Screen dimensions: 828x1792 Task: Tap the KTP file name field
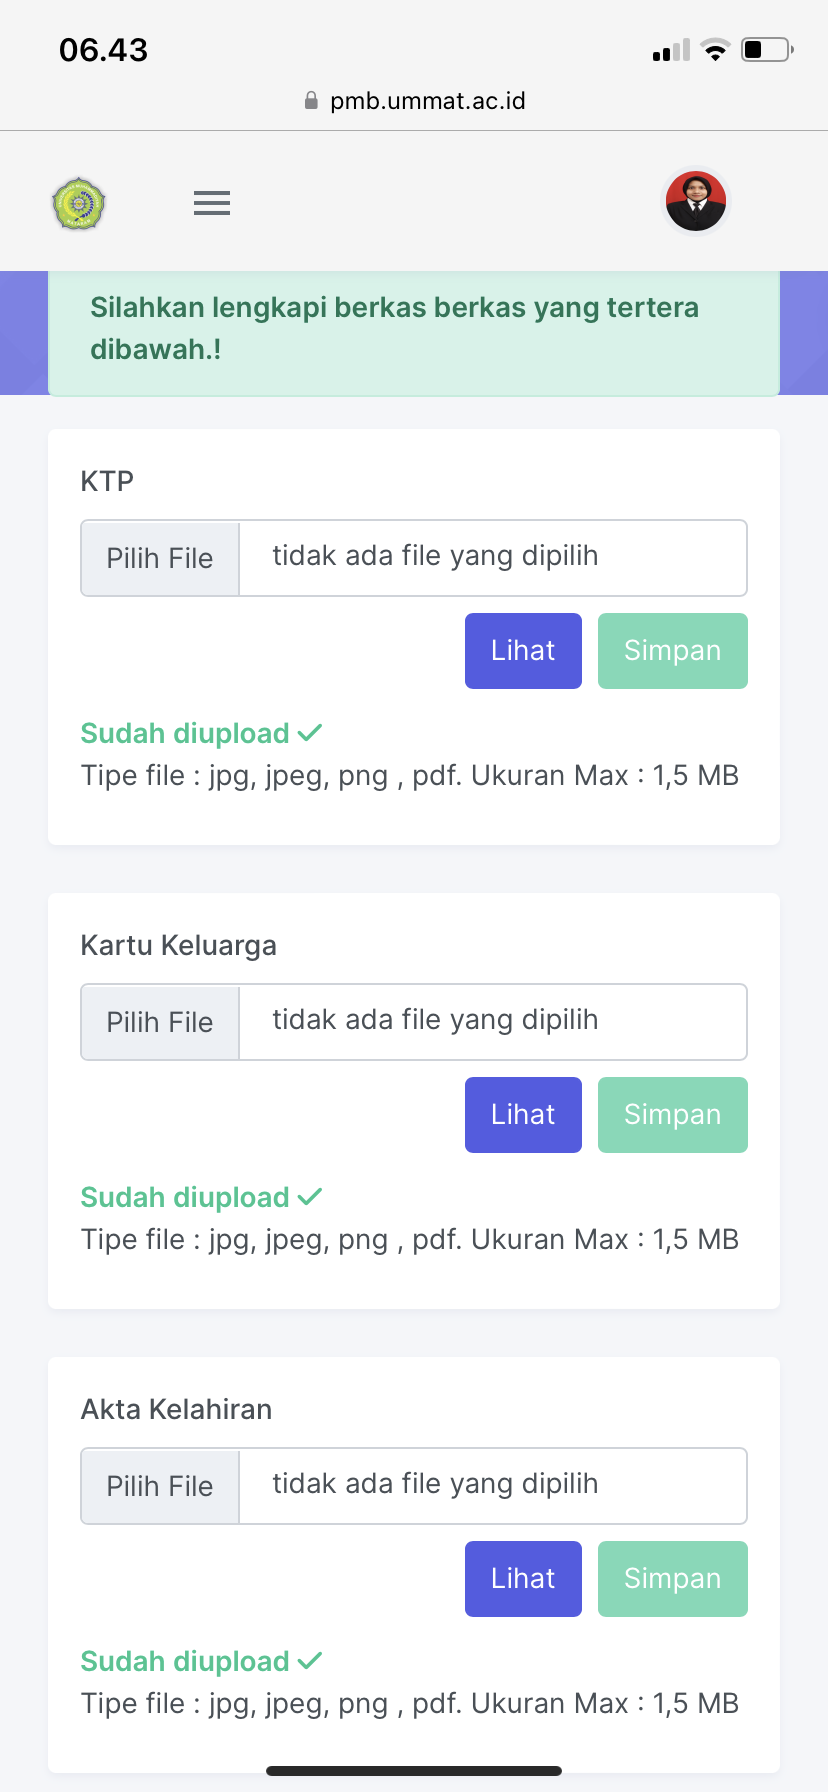[492, 557]
